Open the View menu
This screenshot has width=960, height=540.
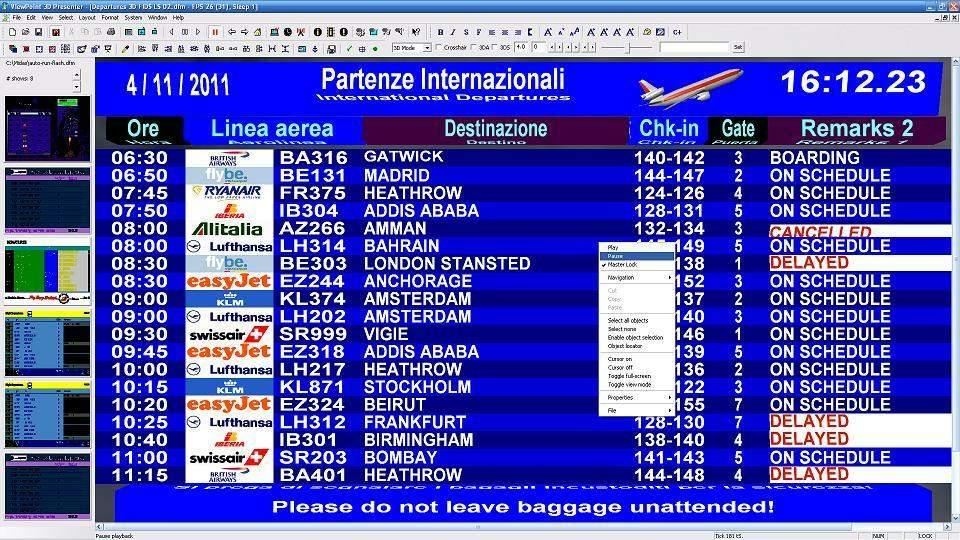pos(47,18)
